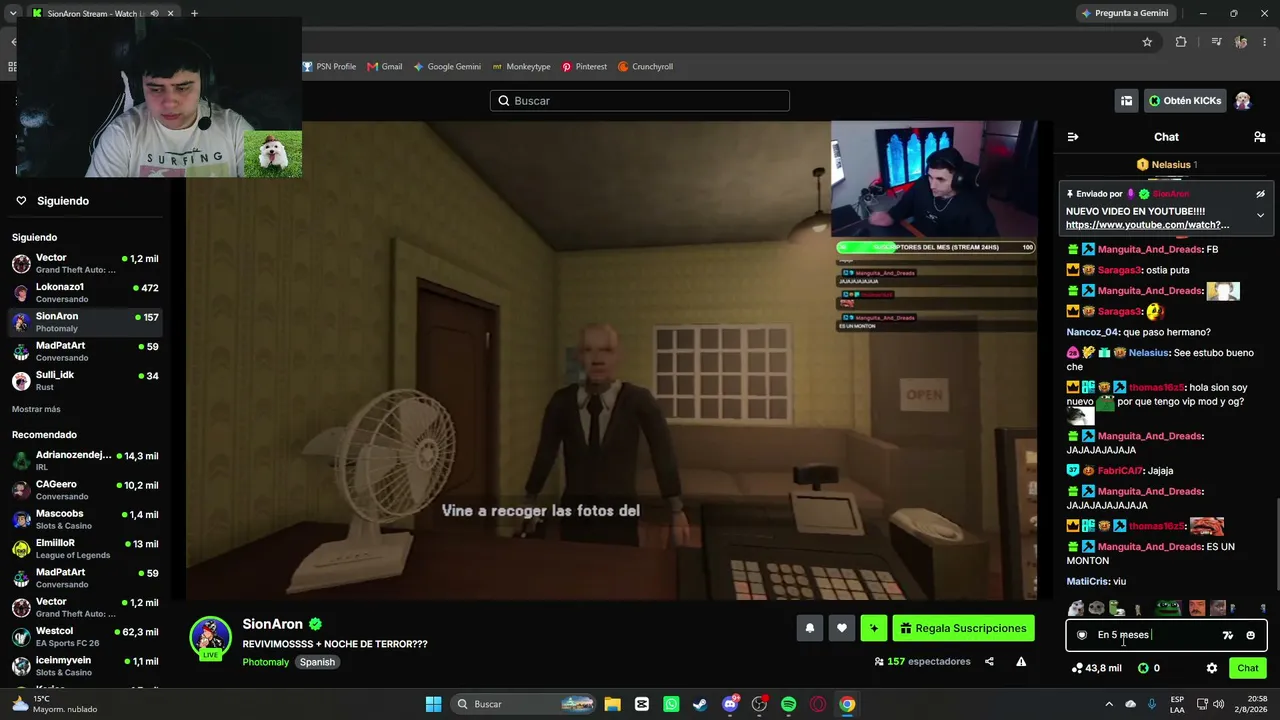Open Spotify from the taskbar
1280x720 pixels.
[x=788, y=704]
